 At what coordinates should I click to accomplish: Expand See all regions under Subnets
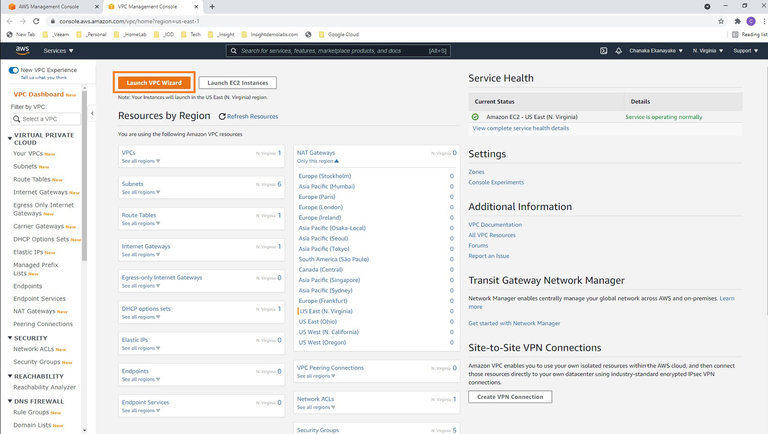point(140,192)
